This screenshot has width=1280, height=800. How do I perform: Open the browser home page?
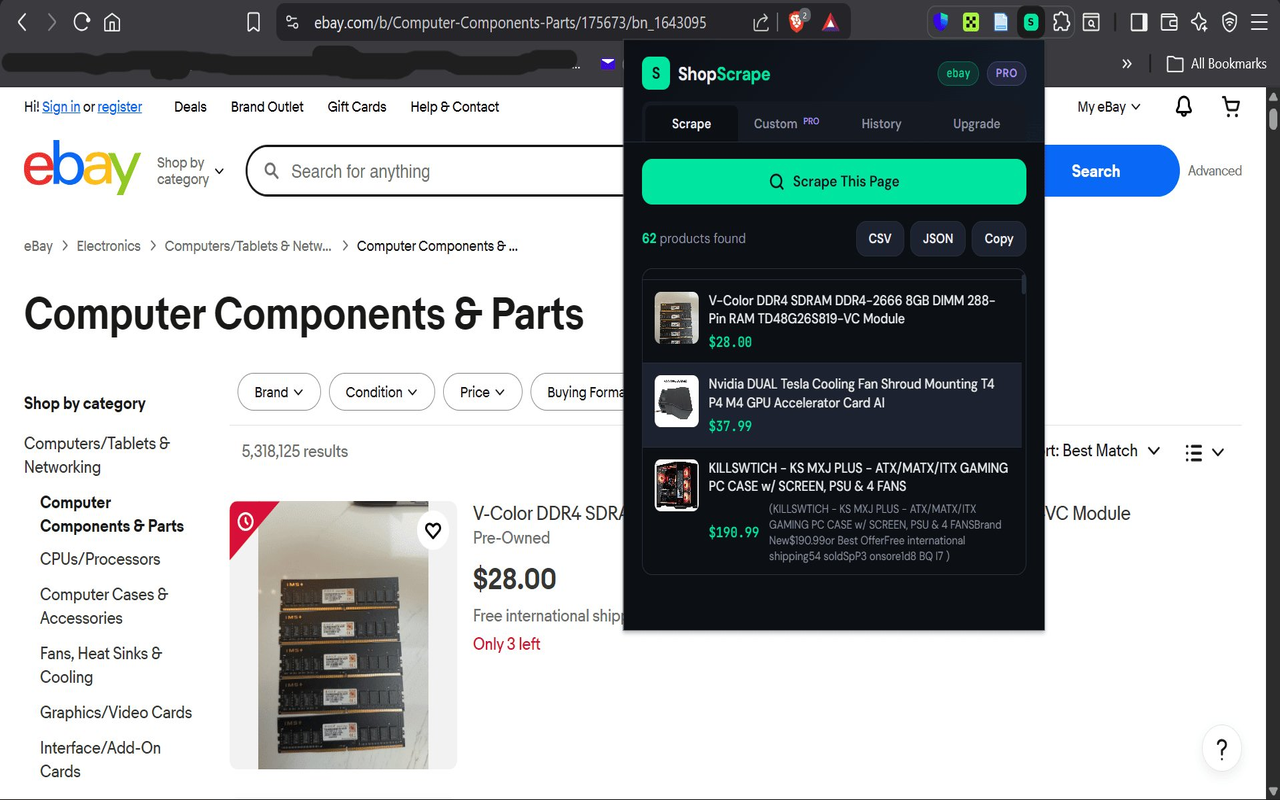tap(112, 22)
